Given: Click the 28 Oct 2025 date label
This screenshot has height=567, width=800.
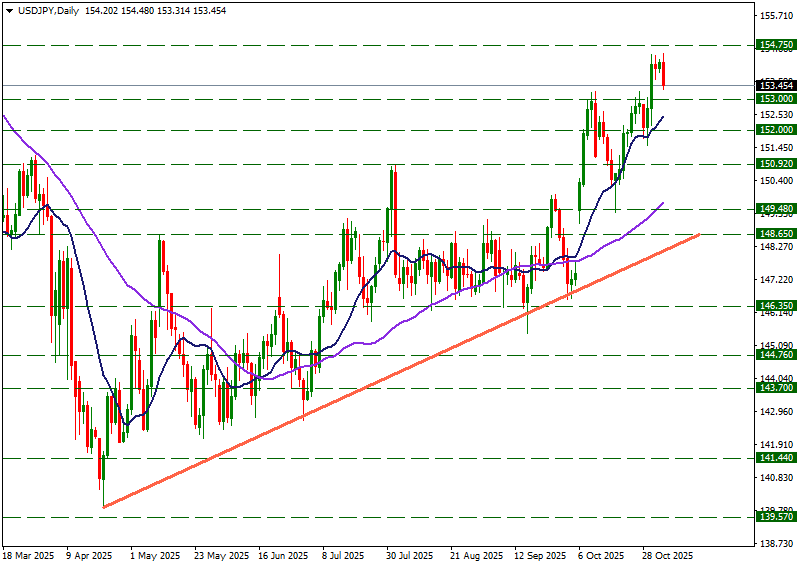Looking at the screenshot, I should [x=667, y=555].
